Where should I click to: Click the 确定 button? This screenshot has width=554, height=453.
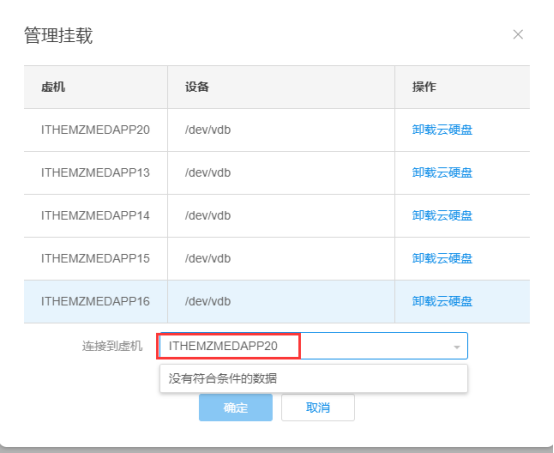pyautogui.click(x=236, y=408)
